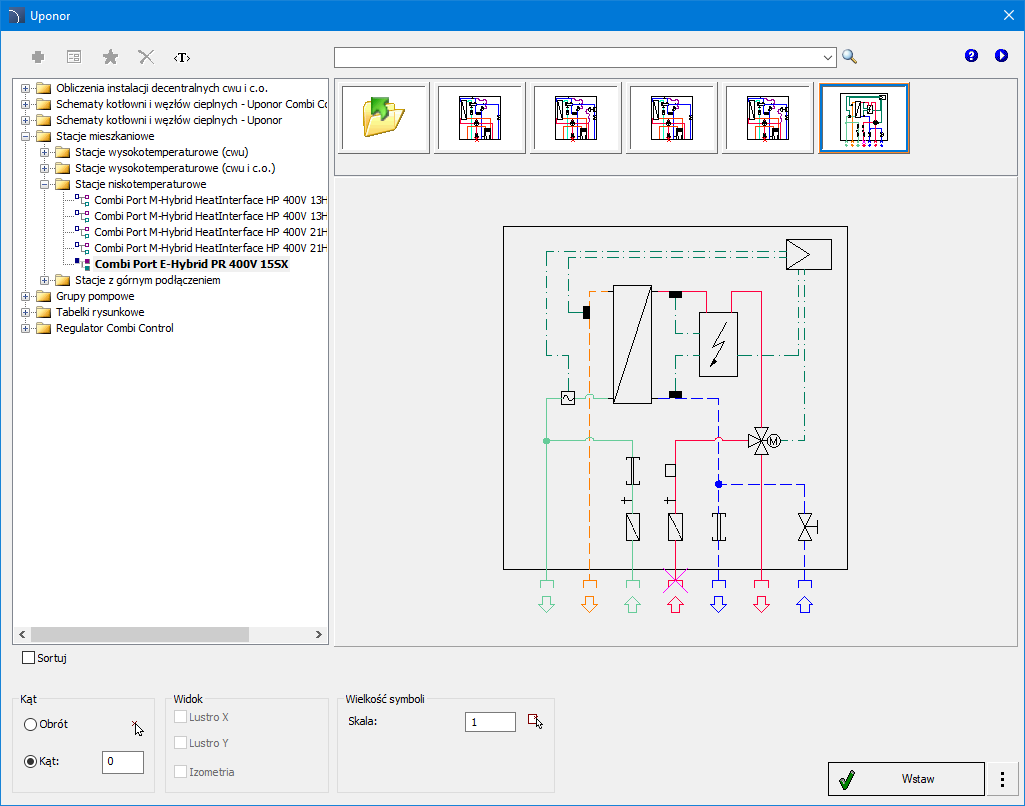
Task: Select Regulator Combi Control tree item
Action: [x=114, y=328]
